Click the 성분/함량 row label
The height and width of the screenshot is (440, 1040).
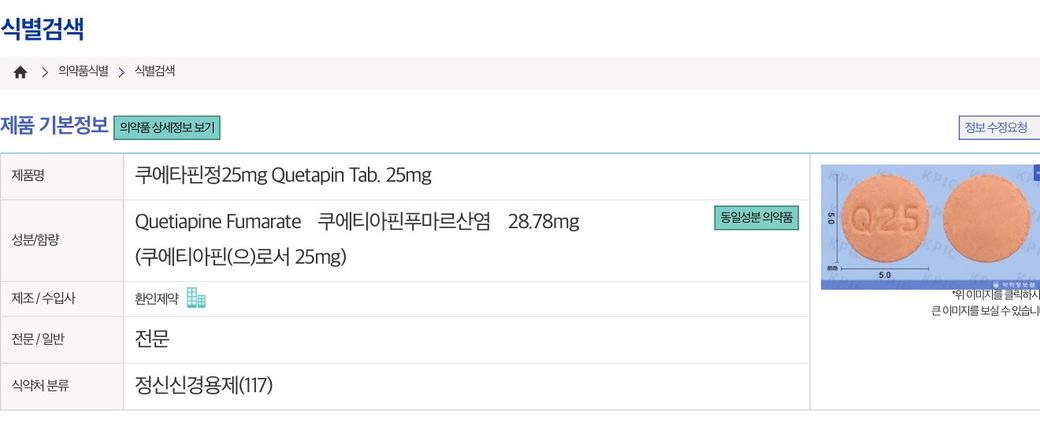(35, 240)
